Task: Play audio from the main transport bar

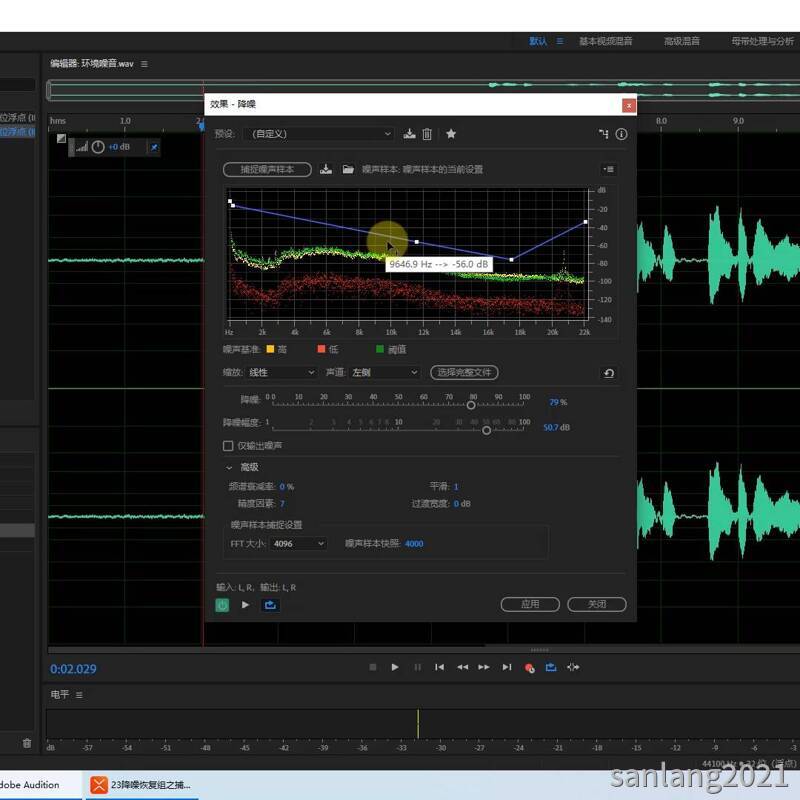Action: (x=394, y=667)
